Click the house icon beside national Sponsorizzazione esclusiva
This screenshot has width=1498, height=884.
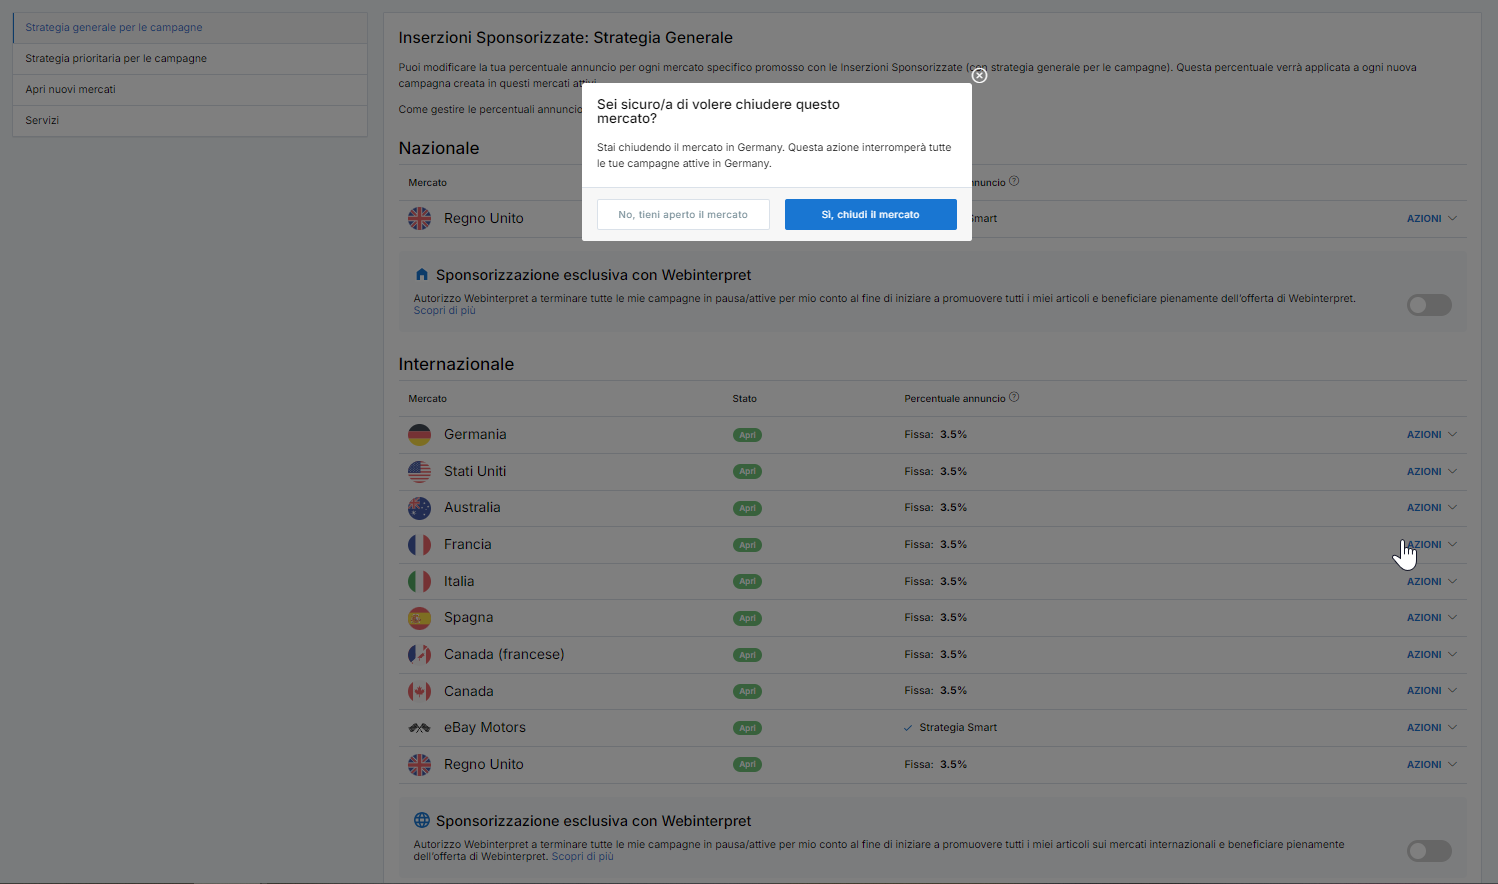pyautogui.click(x=421, y=275)
